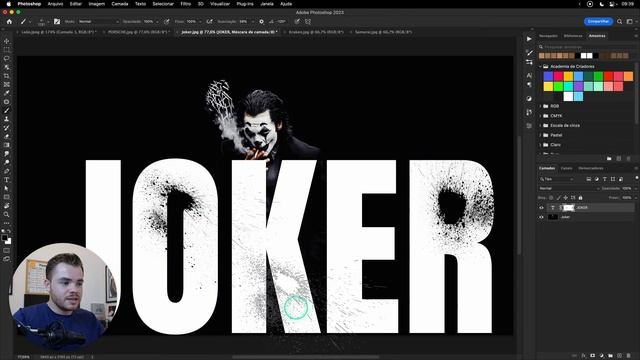Open the Actions play panel icon

click(529, 39)
